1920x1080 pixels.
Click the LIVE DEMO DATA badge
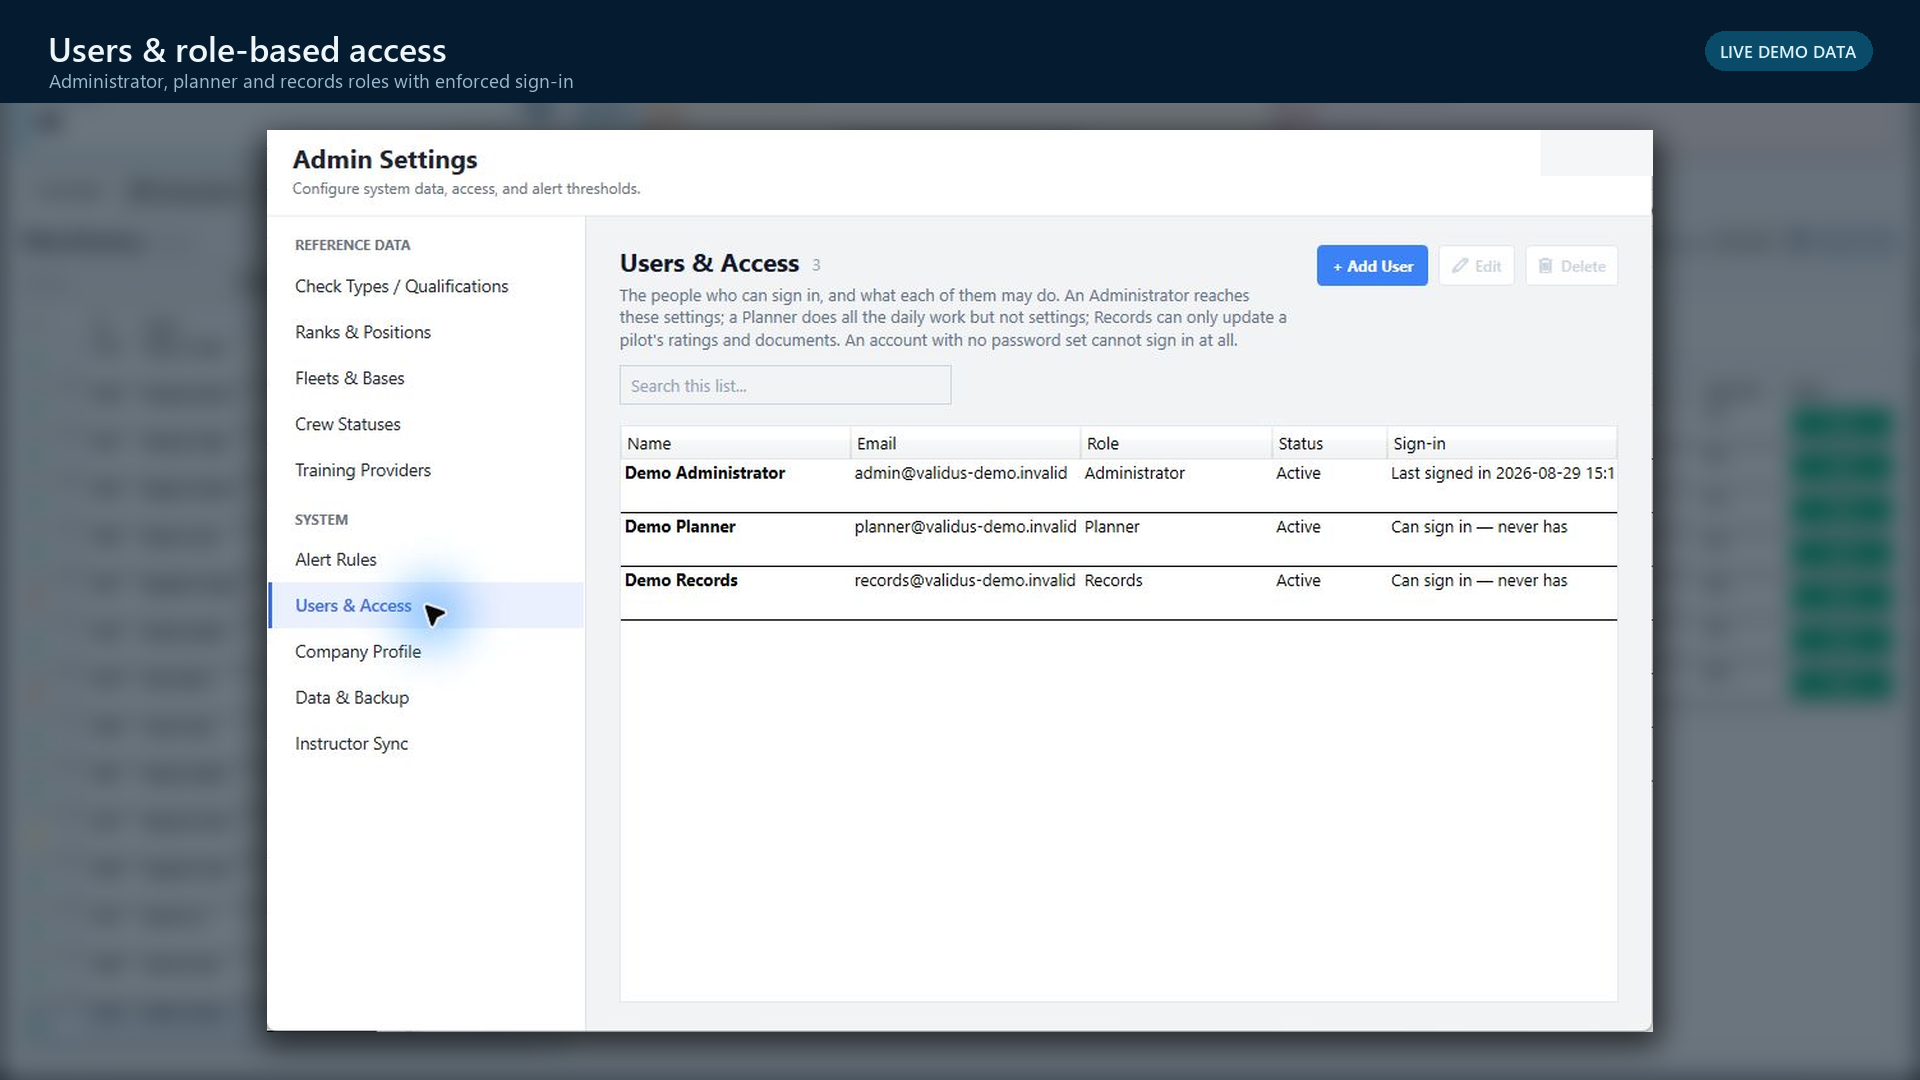coord(1788,52)
